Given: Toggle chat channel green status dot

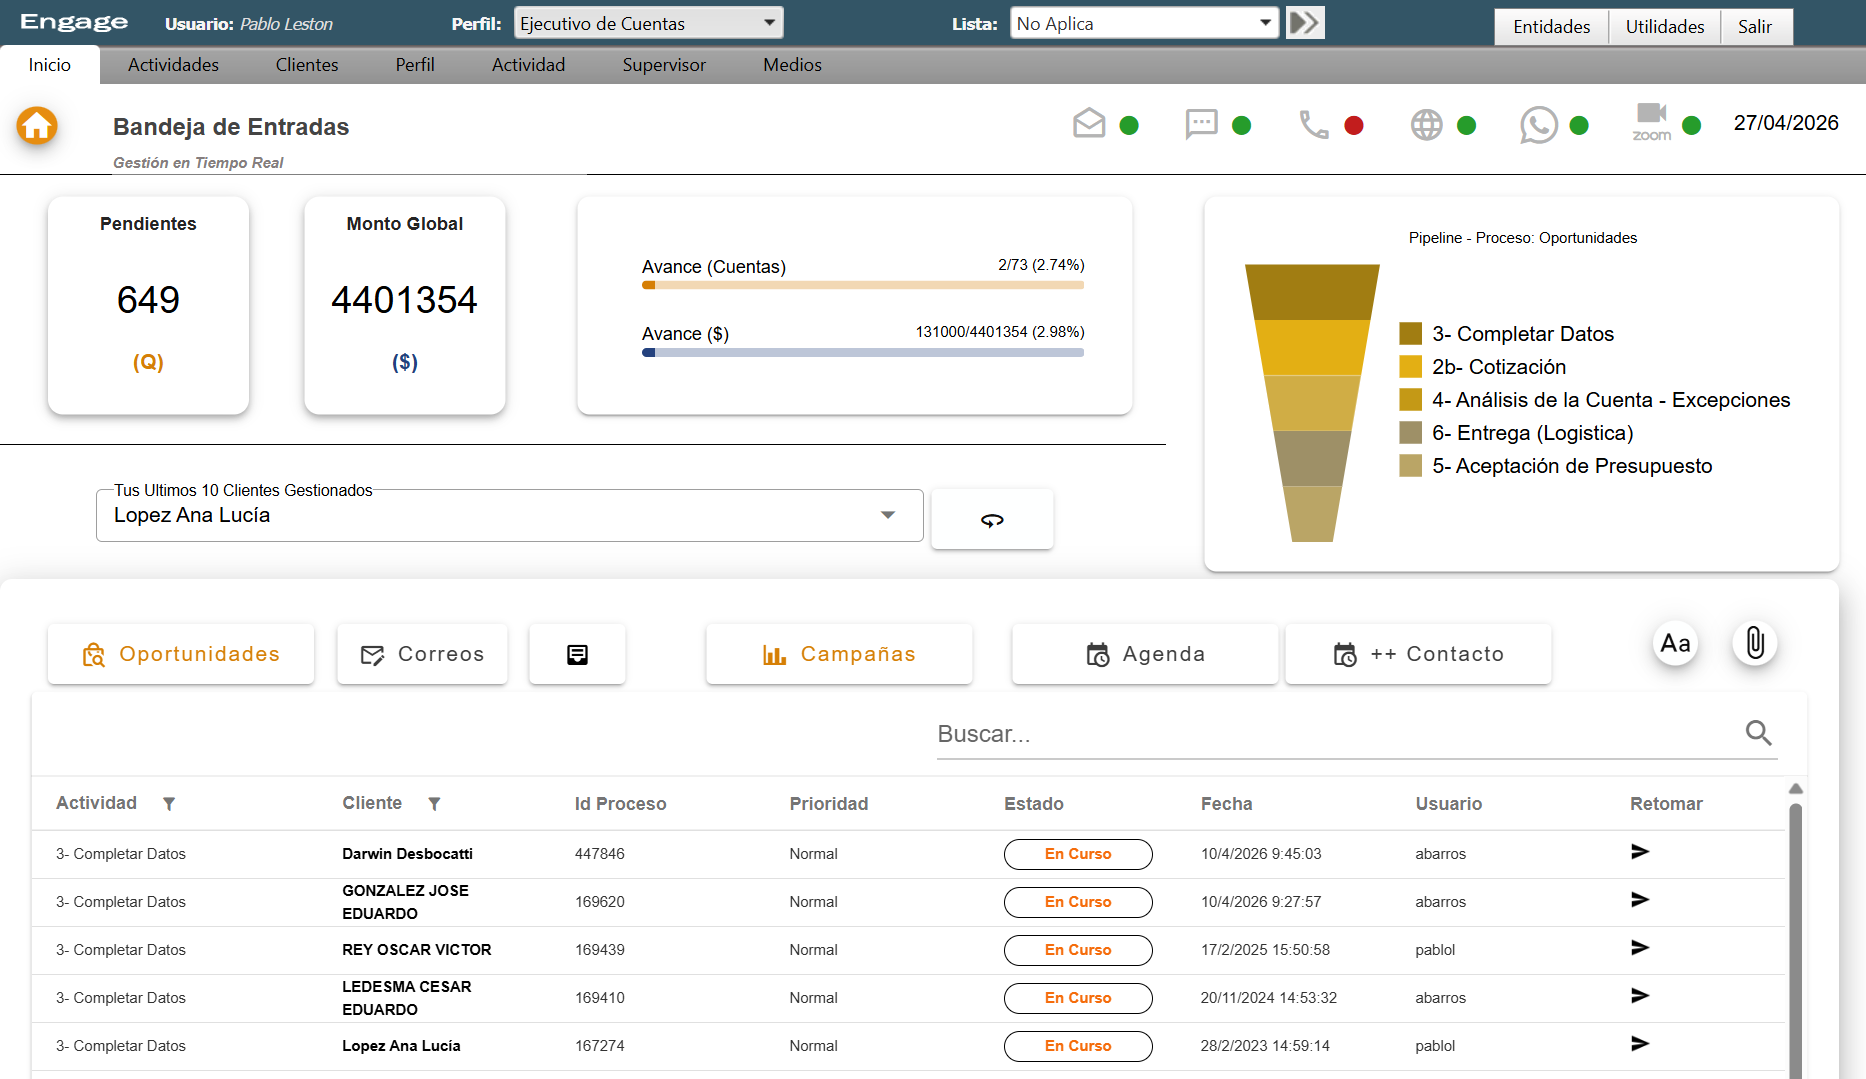Looking at the screenshot, I should (1241, 125).
